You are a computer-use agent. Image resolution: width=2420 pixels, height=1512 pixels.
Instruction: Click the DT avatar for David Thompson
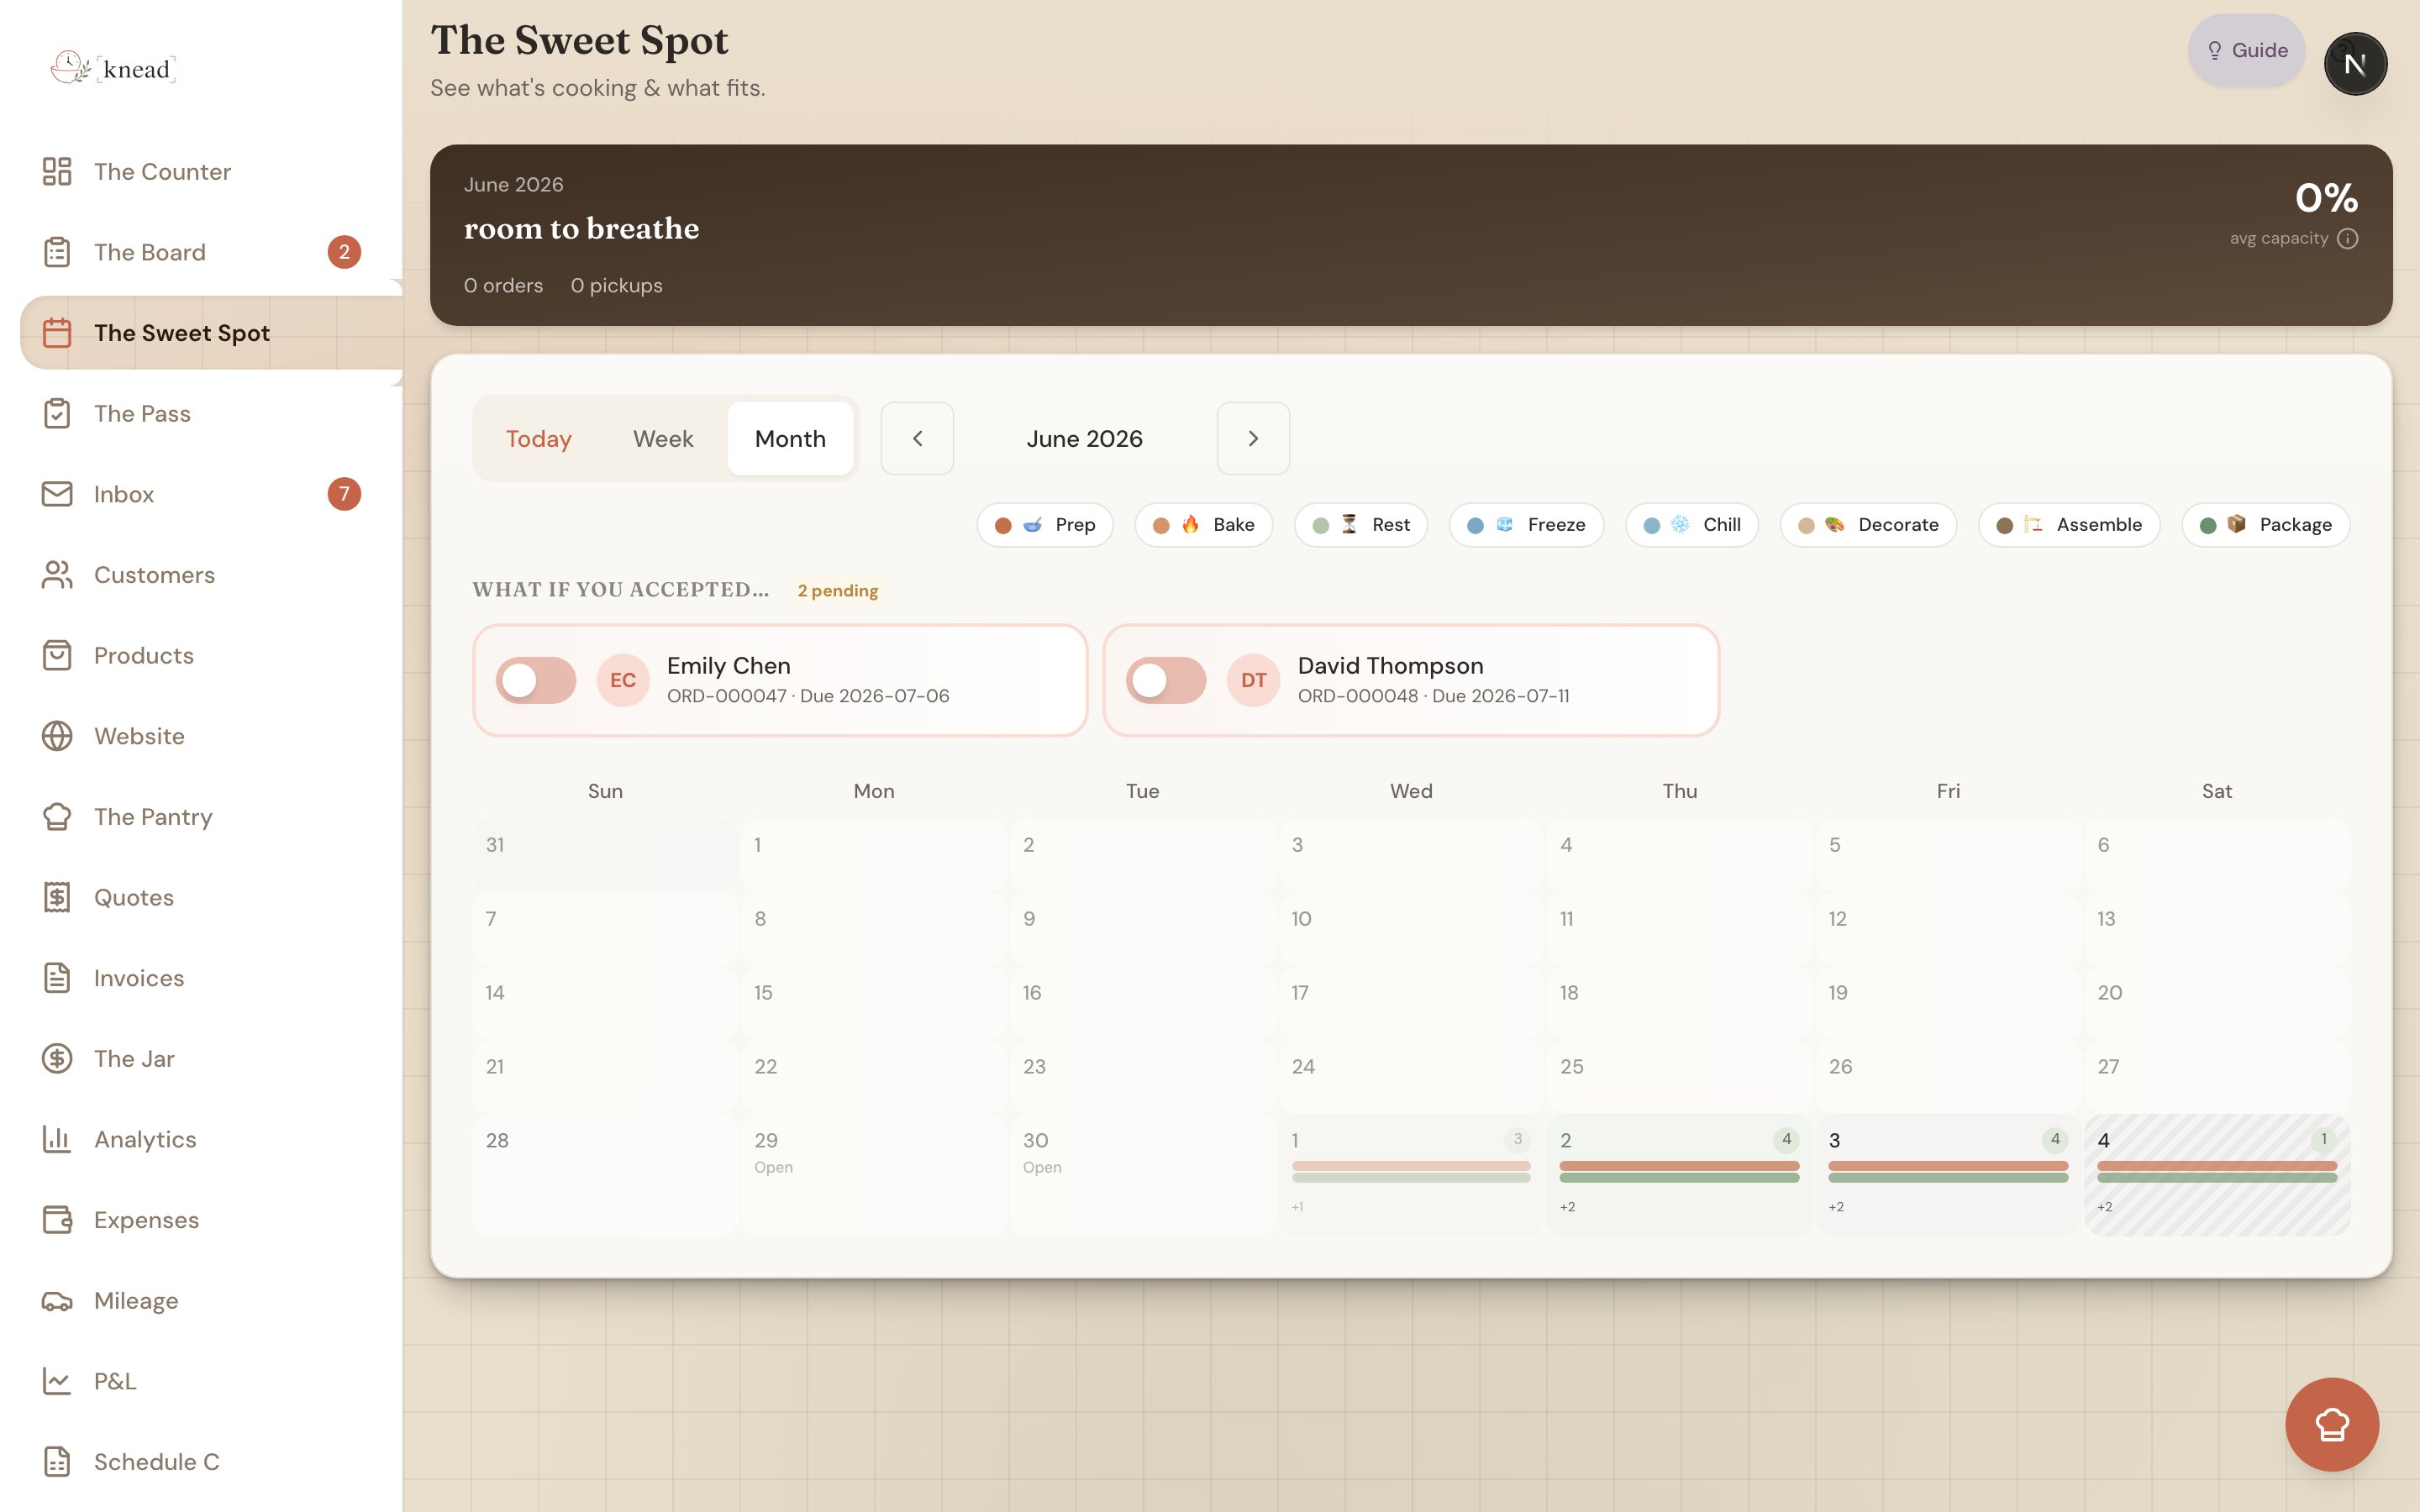tap(1254, 680)
